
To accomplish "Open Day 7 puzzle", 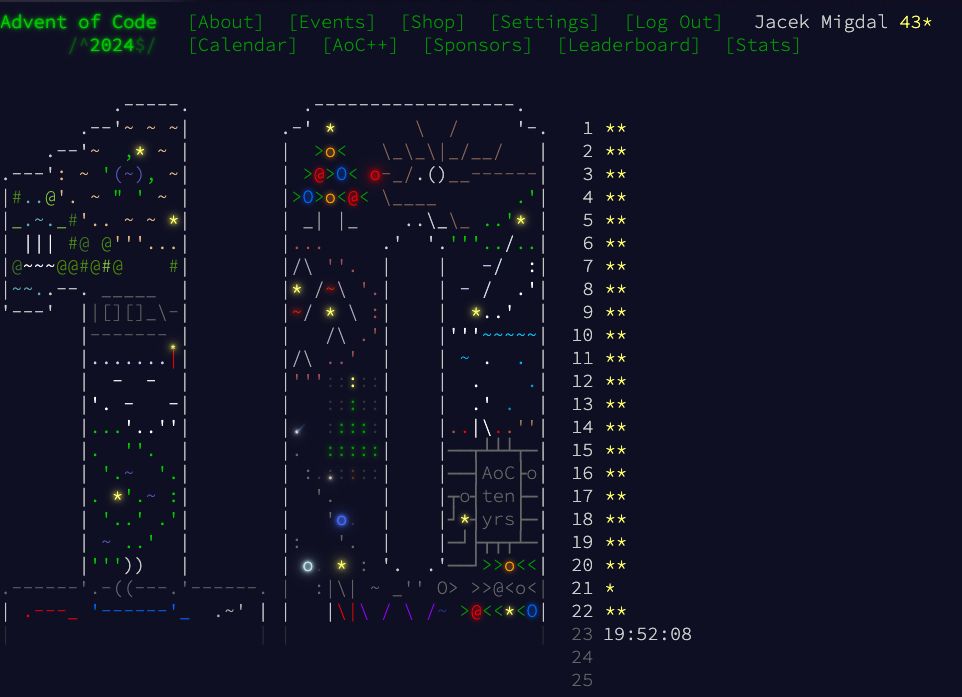I will tap(604, 266).
